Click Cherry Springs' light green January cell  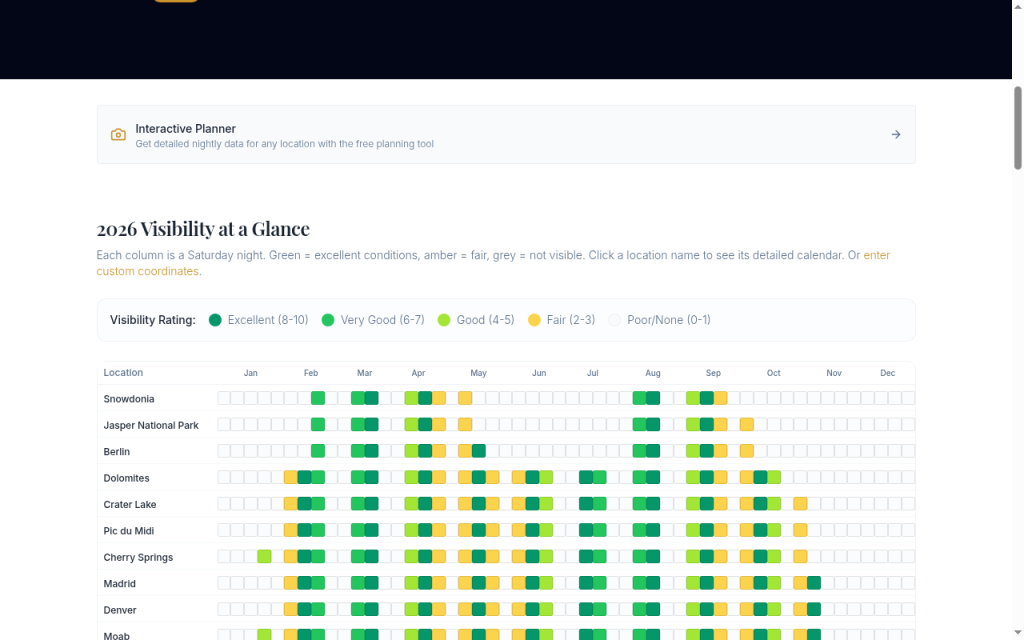[x=264, y=556]
